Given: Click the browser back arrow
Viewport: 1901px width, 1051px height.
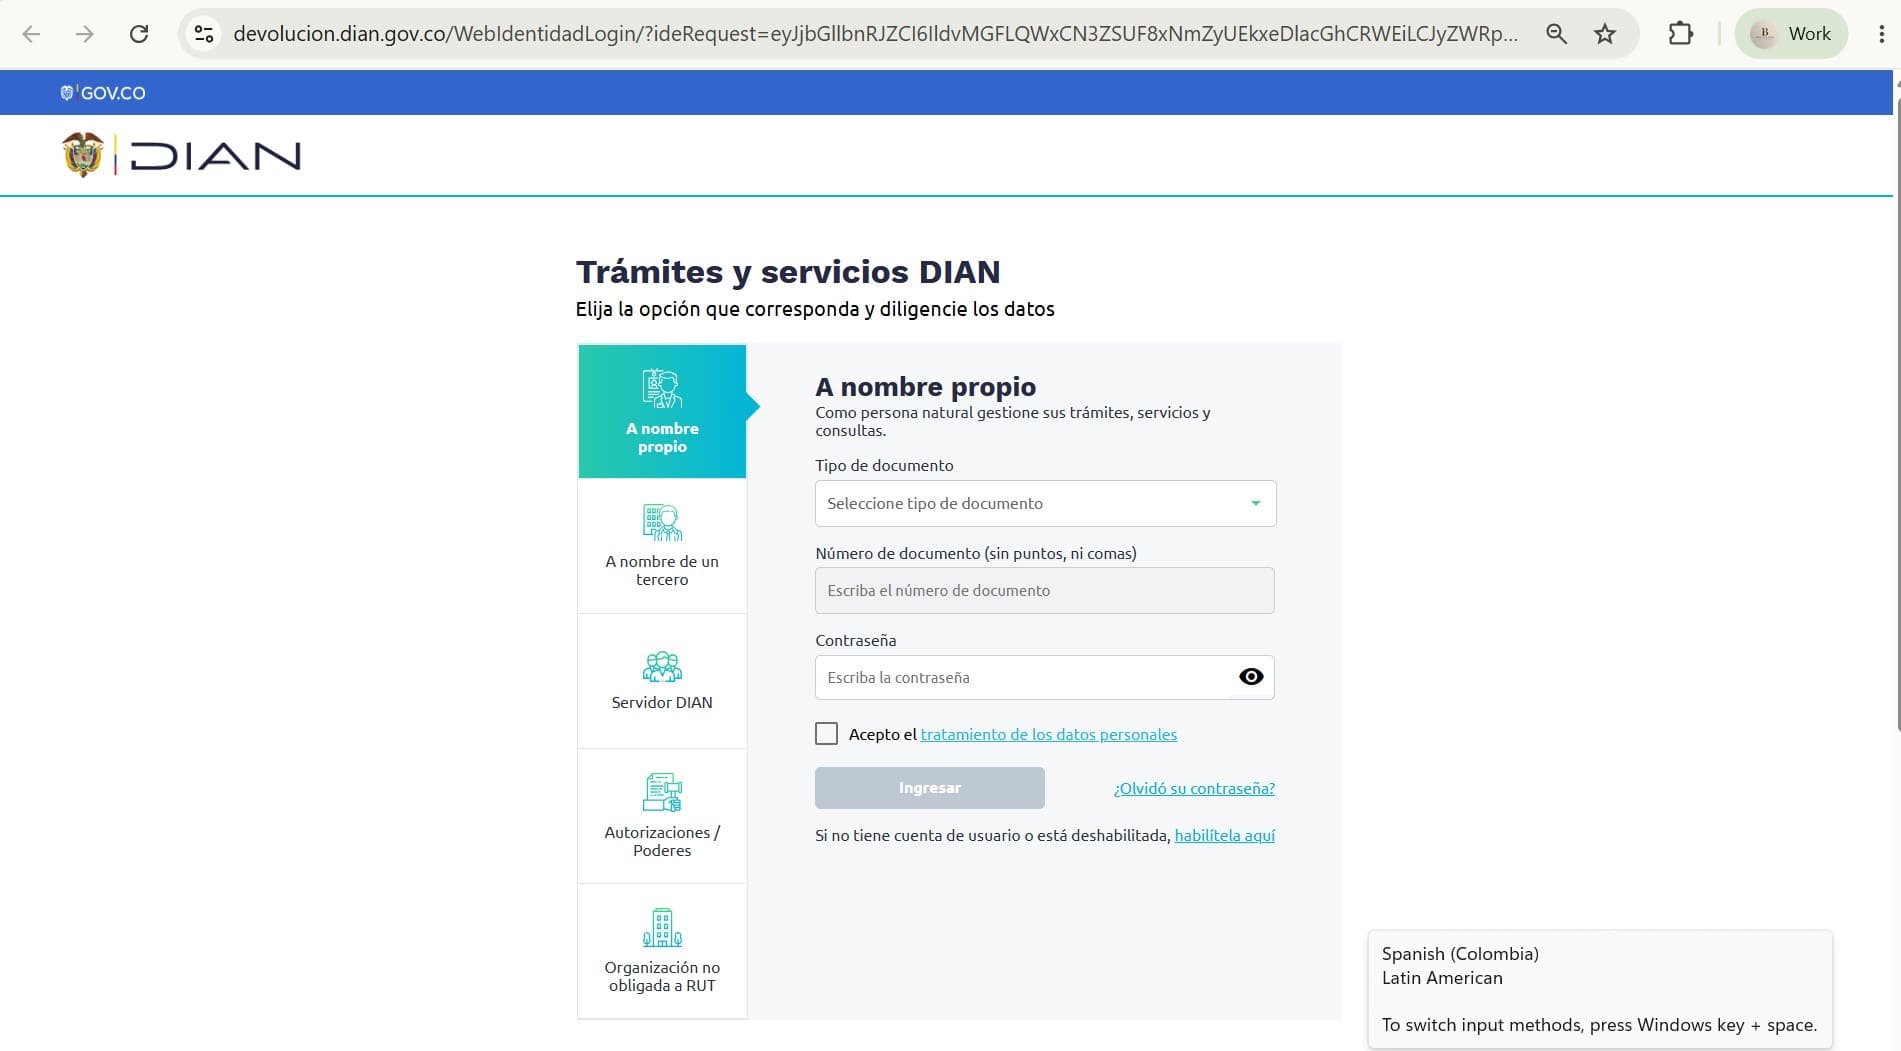Looking at the screenshot, I should [31, 34].
